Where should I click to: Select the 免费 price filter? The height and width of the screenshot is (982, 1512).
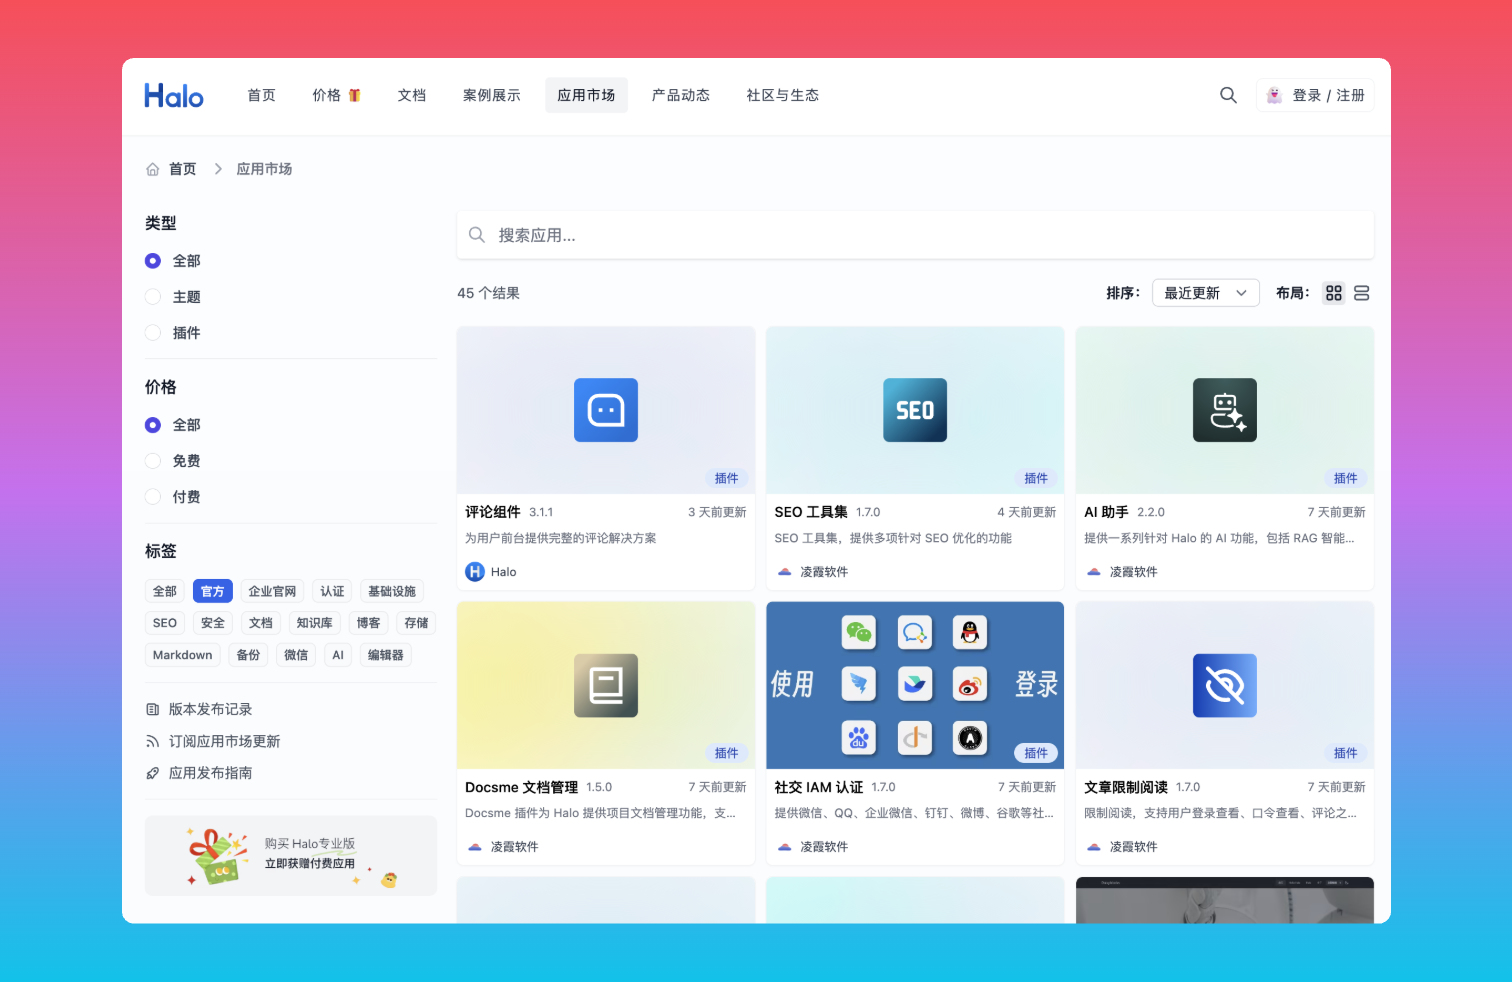click(152, 460)
